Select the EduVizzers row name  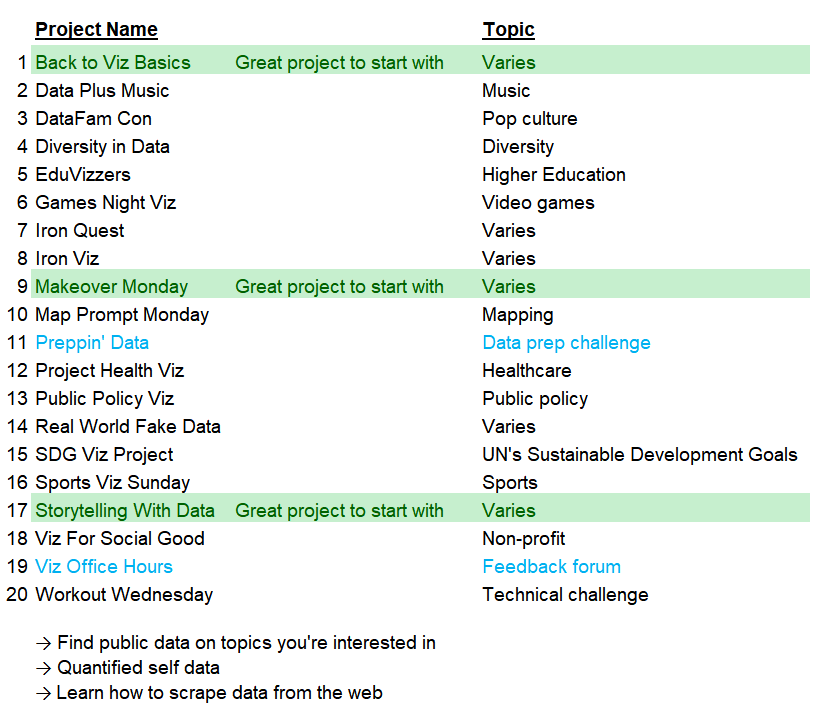coord(83,174)
